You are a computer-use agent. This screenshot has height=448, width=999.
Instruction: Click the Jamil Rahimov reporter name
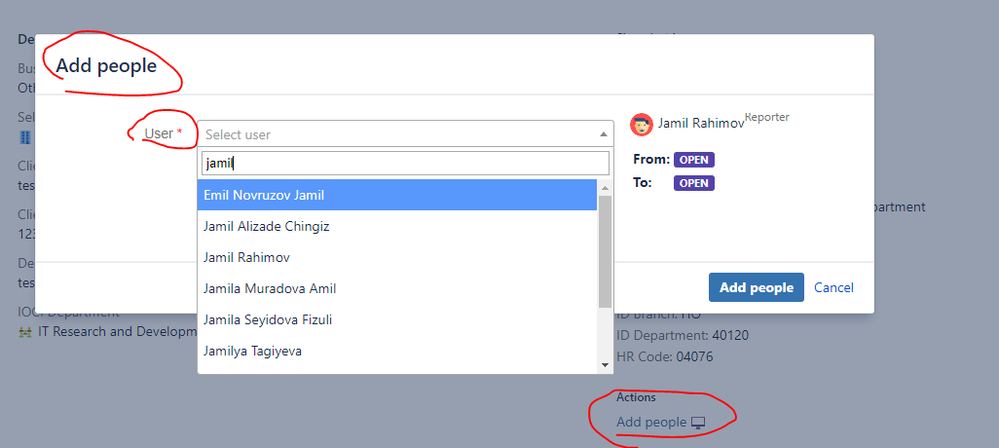point(701,124)
